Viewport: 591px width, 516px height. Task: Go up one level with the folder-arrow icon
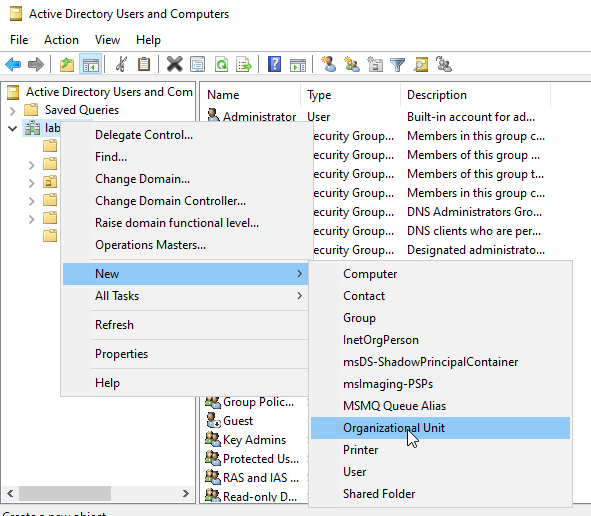tap(67, 64)
